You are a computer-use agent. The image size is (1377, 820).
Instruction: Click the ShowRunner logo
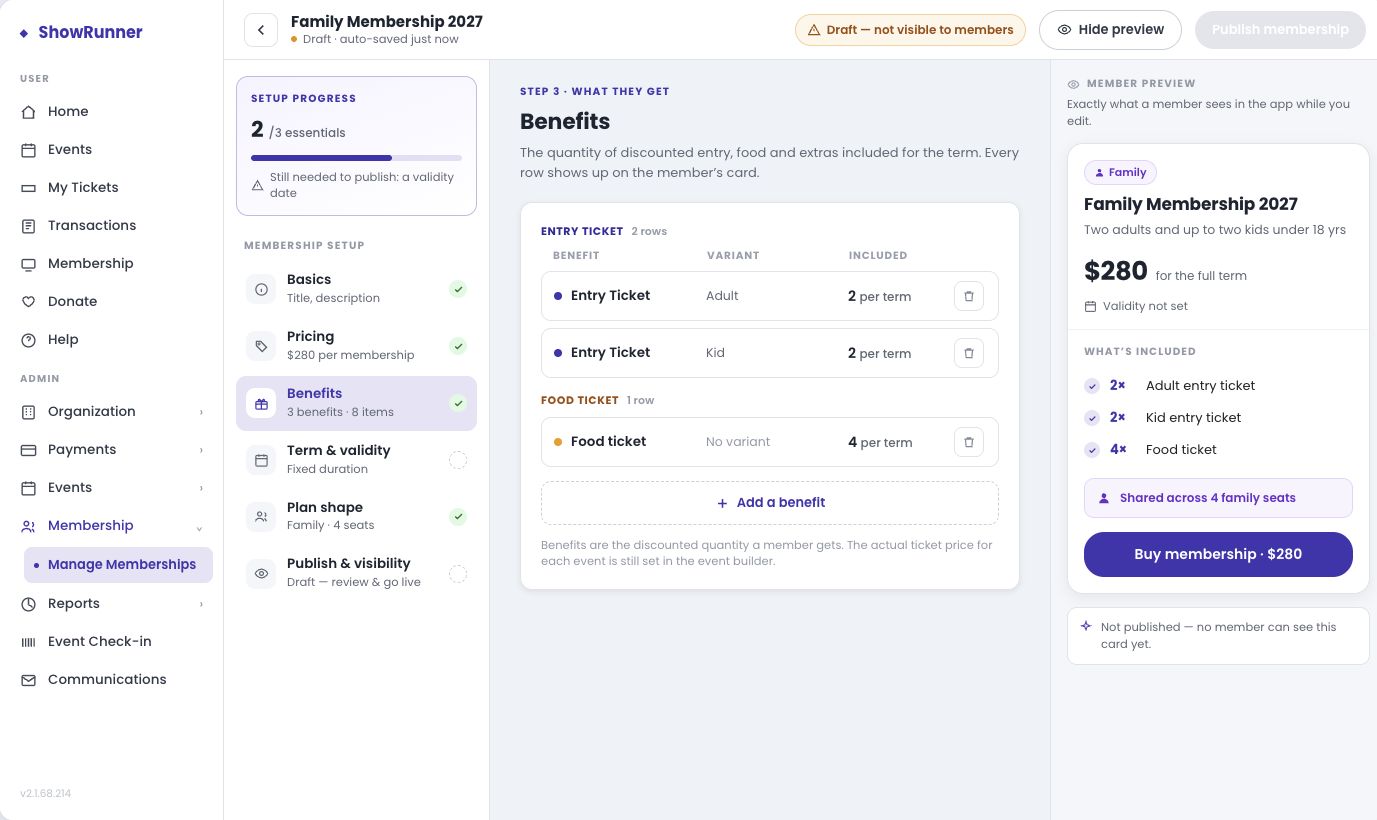pyautogui.click(x=81, y=32)
